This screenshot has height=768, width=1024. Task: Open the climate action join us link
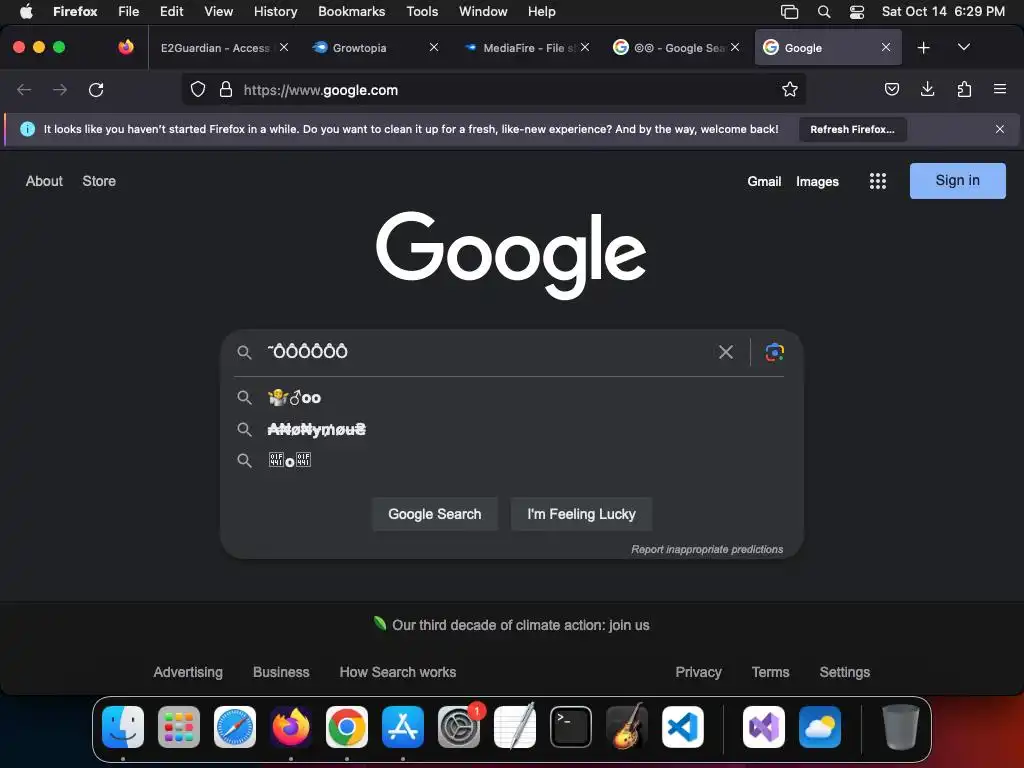click(x=520, y=625)
